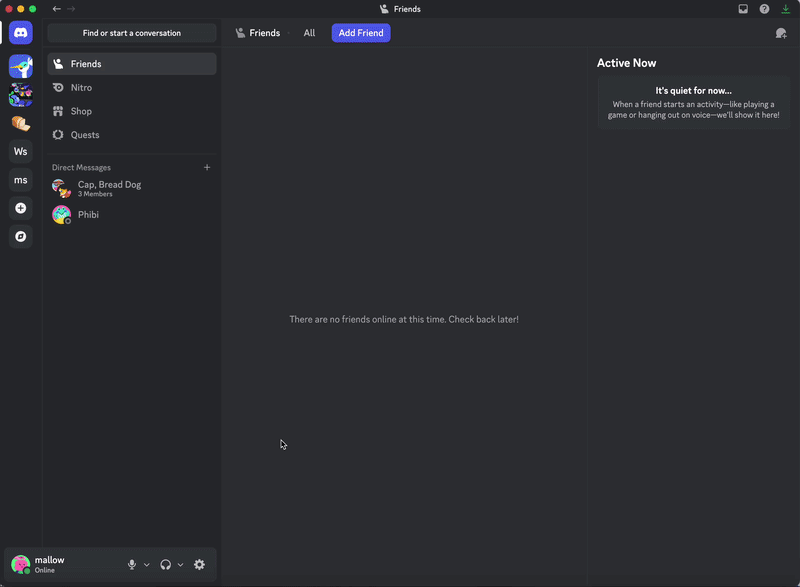This screenshot has height=587, width=800.
Task: Open Quests page
Action: 132,135
